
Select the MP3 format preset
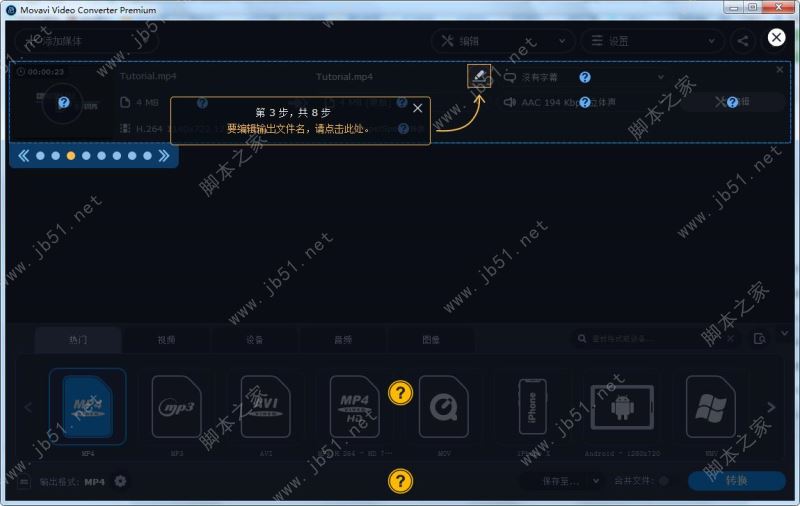(177, 407)
